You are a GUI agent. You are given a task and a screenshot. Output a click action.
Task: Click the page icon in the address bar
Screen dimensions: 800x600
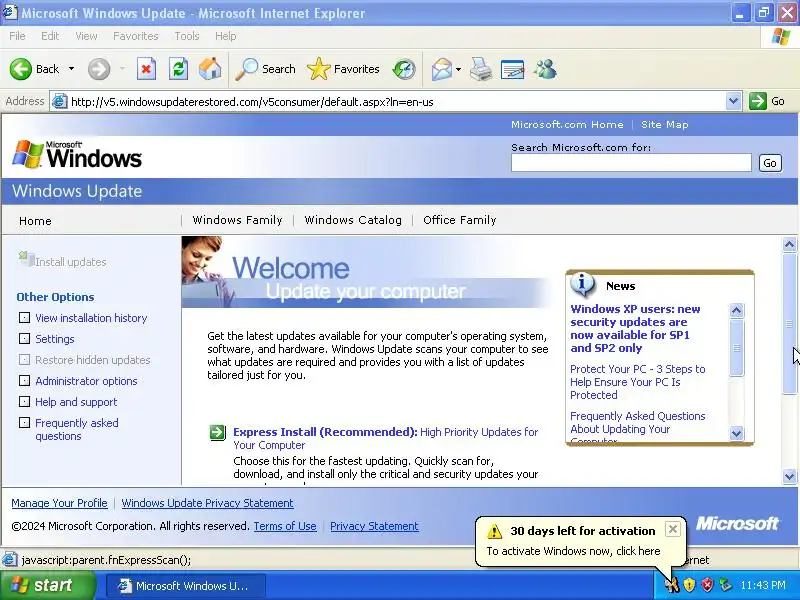pos(60,102)
